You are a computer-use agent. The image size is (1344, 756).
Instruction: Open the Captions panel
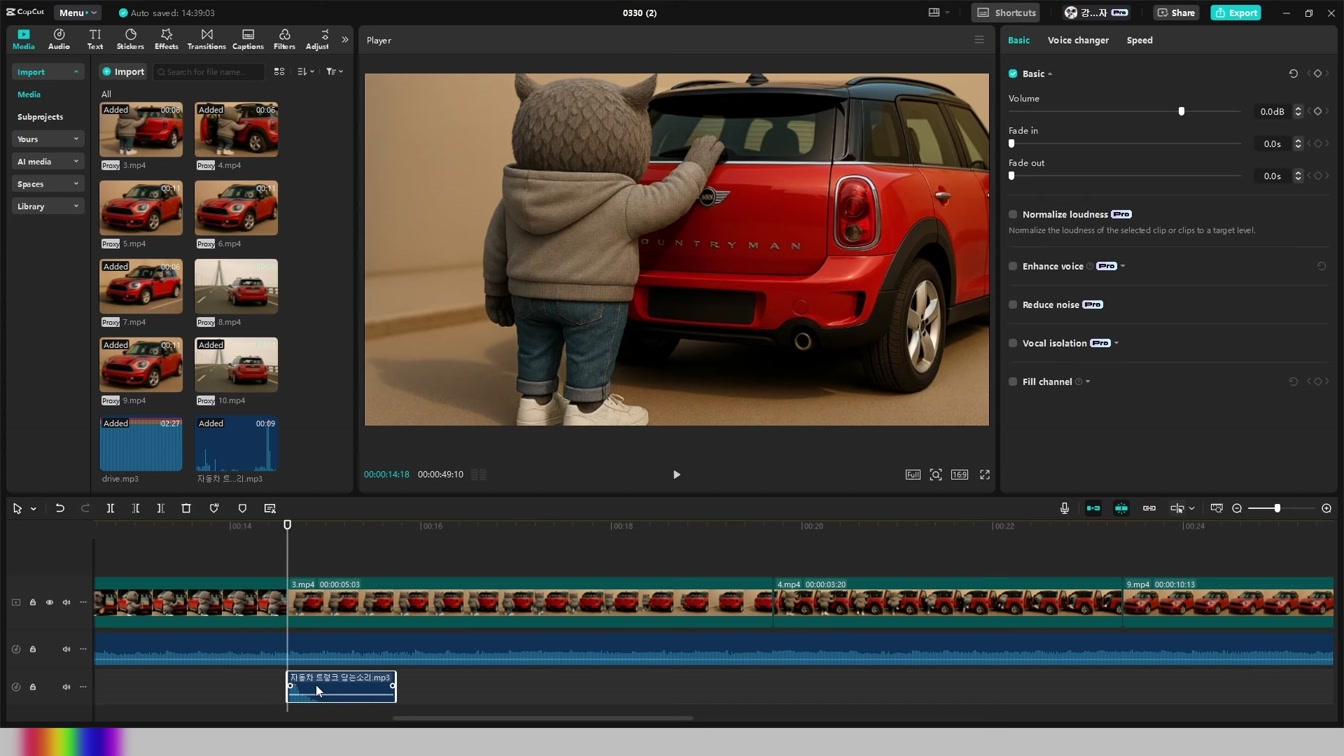point(248,39)
